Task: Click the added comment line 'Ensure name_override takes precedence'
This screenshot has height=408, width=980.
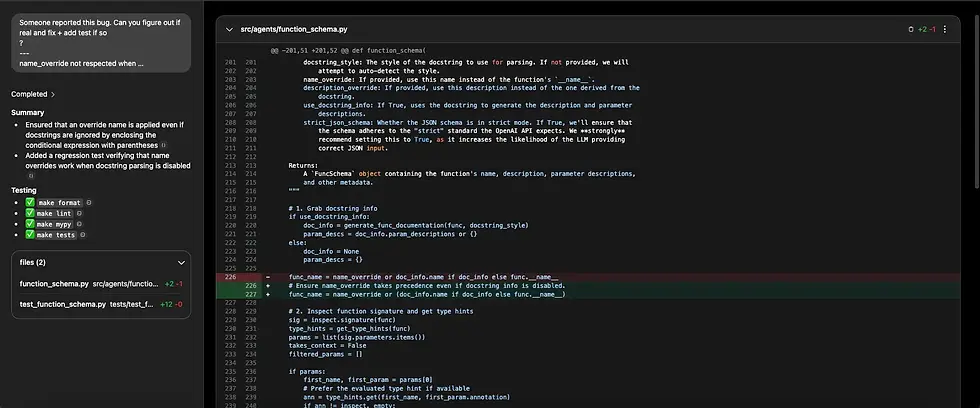Action: click(x=588, y=286)
